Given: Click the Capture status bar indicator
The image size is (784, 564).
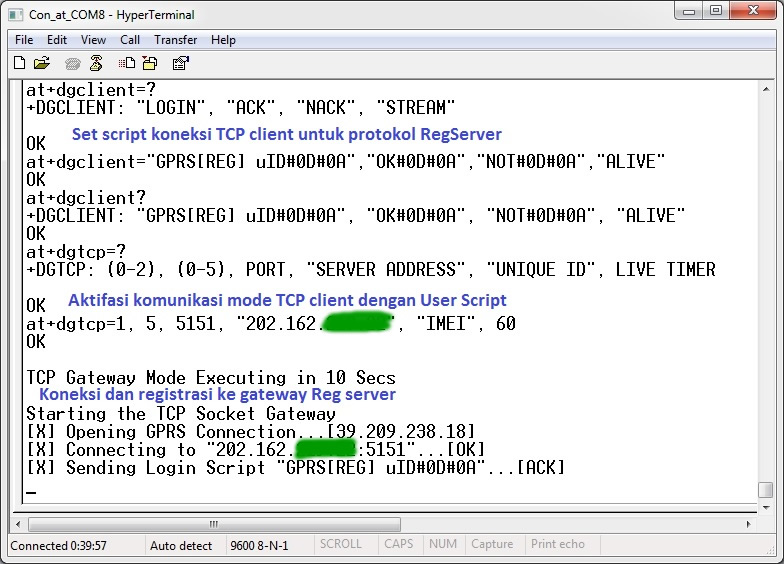Looking at the screenshot, I should [492, 544].
